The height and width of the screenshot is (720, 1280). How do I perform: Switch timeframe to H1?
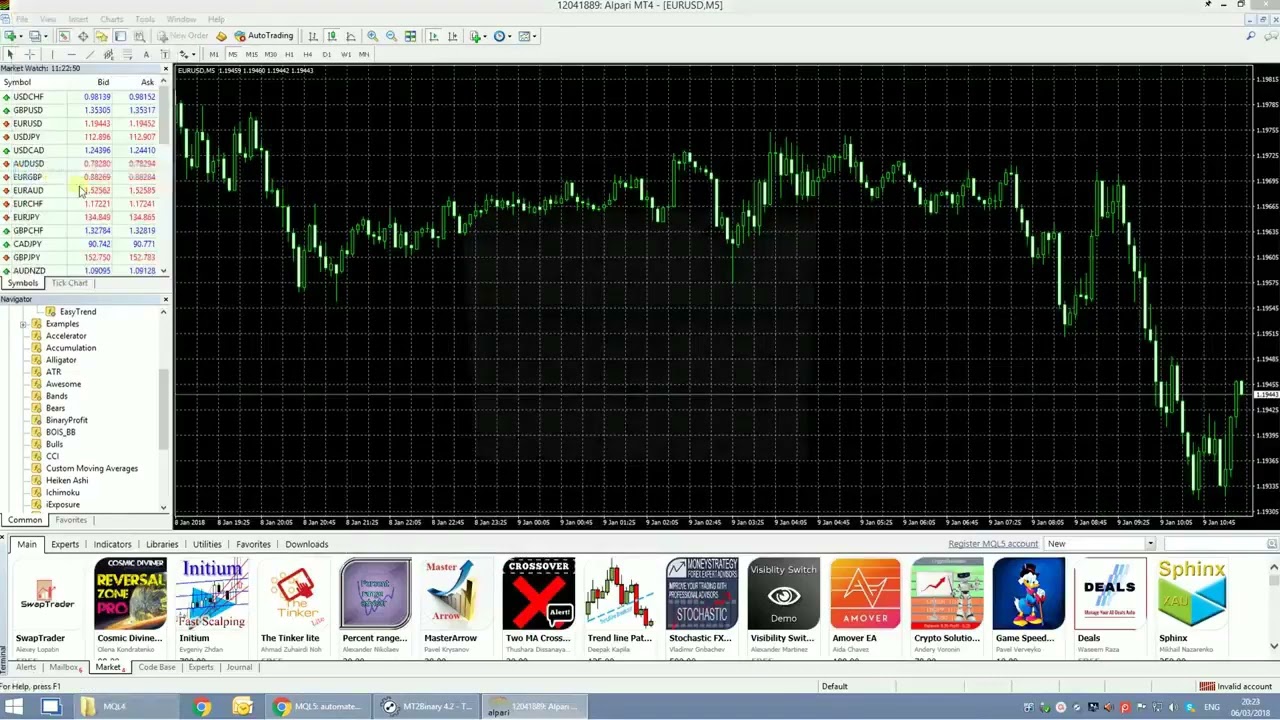pos(289,54)
